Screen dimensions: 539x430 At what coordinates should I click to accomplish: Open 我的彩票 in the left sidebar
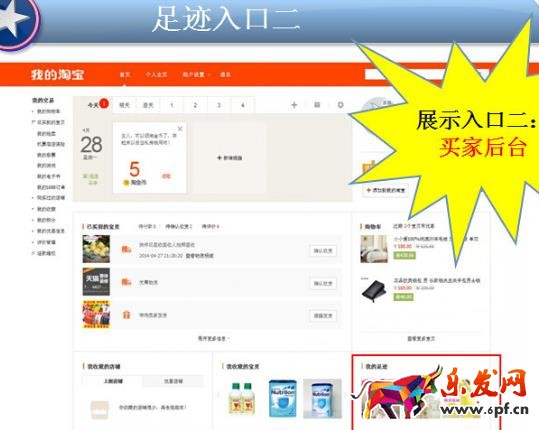[46, 155]
